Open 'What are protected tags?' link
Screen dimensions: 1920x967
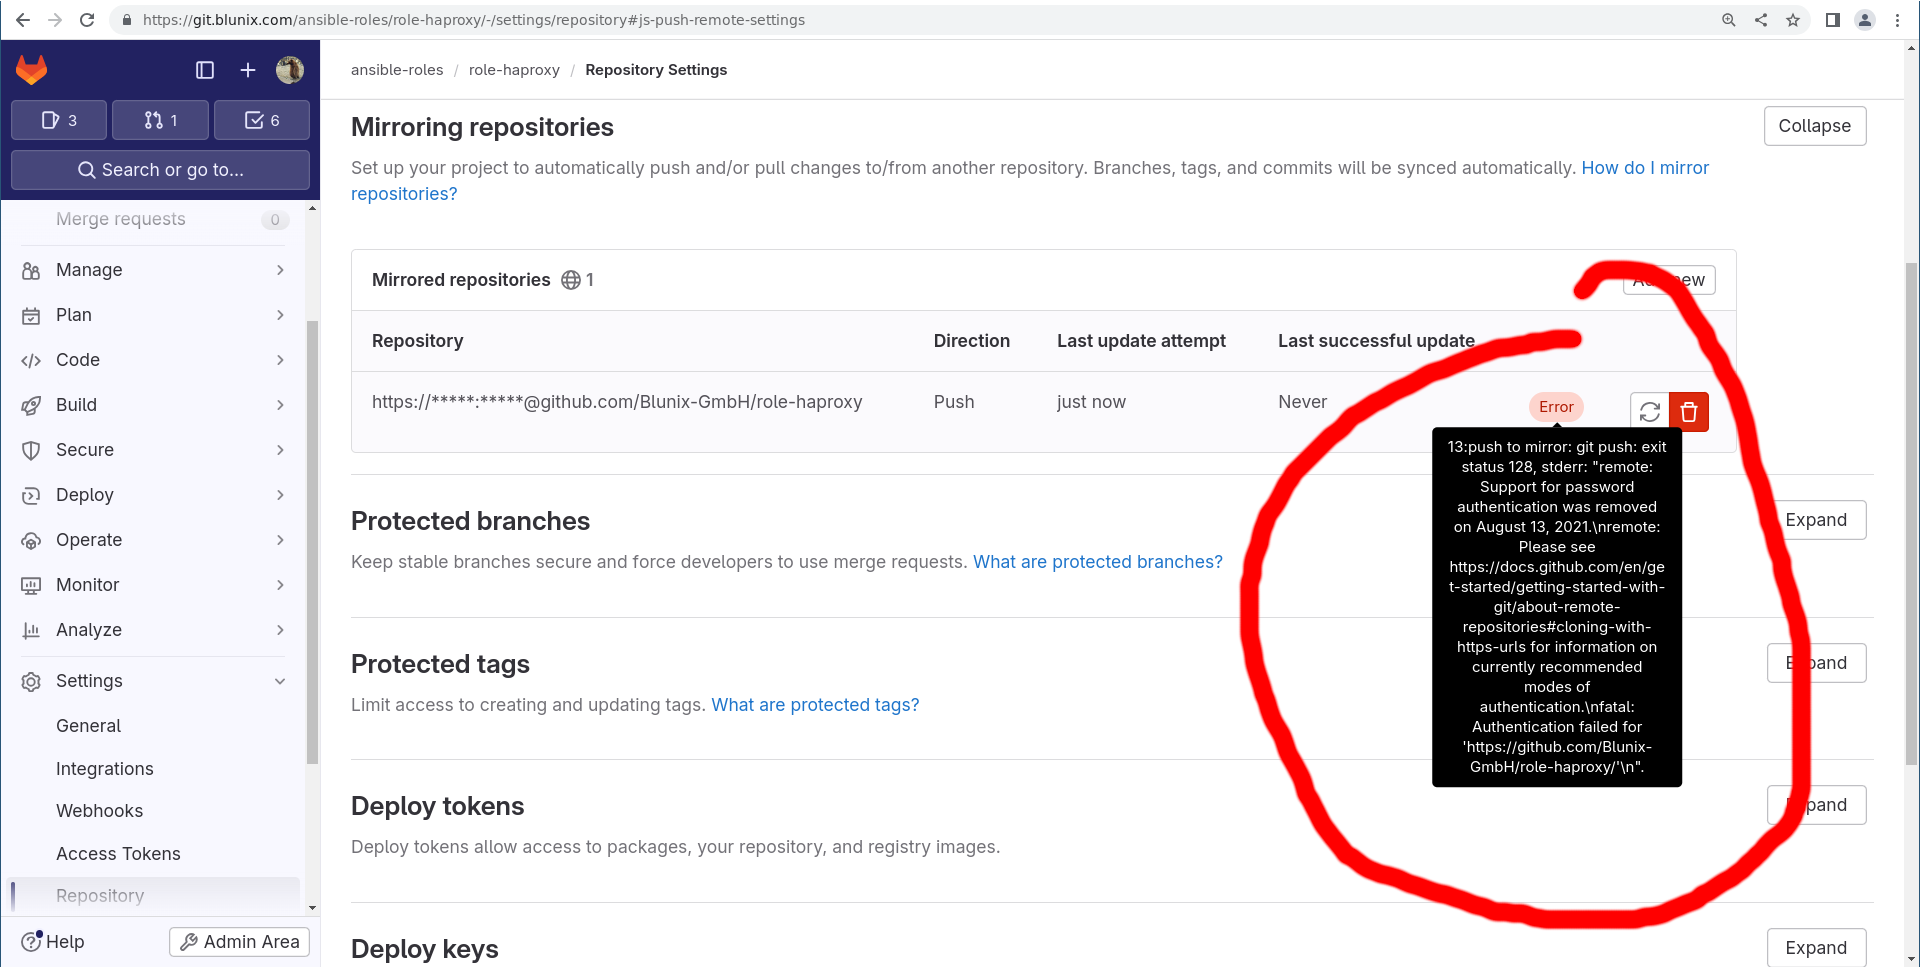click(x=814, y=704)
